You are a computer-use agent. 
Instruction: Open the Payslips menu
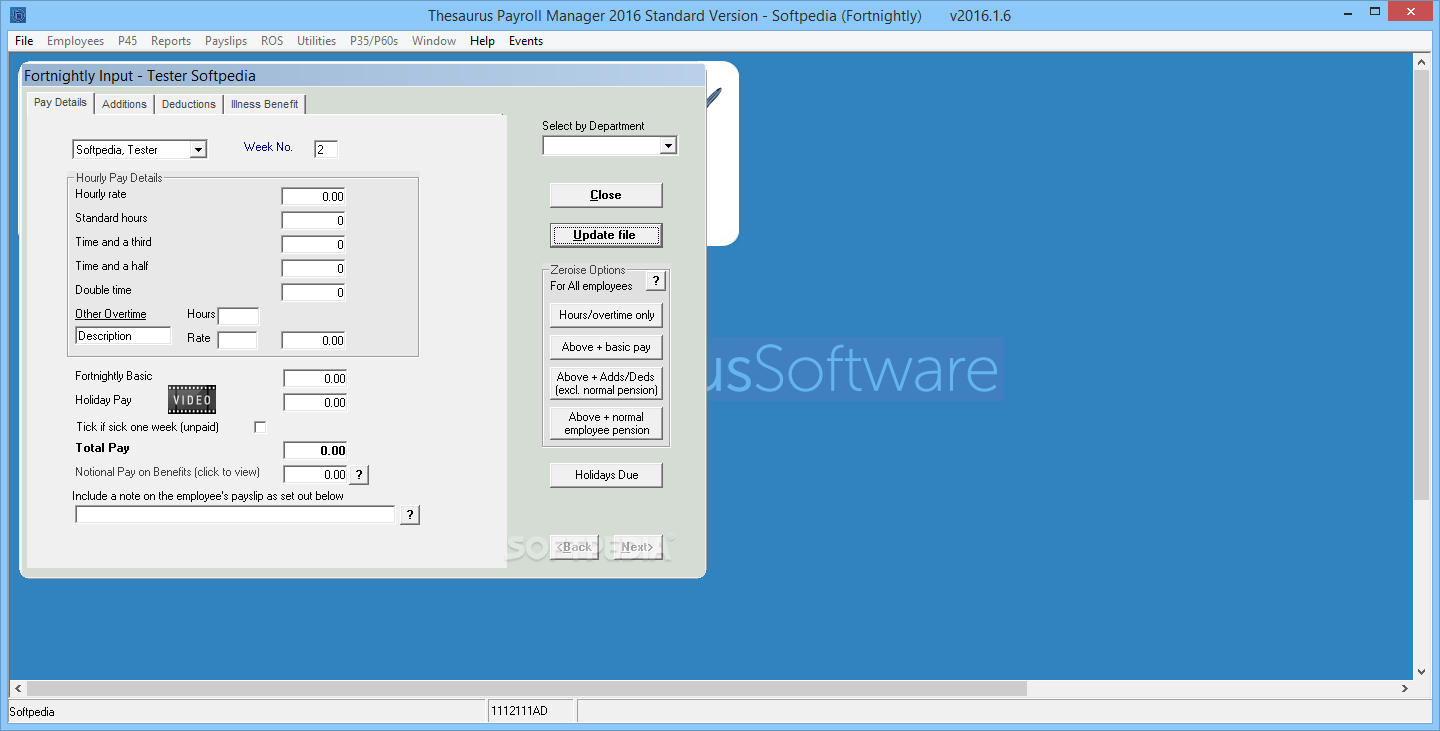pos(226,41)
